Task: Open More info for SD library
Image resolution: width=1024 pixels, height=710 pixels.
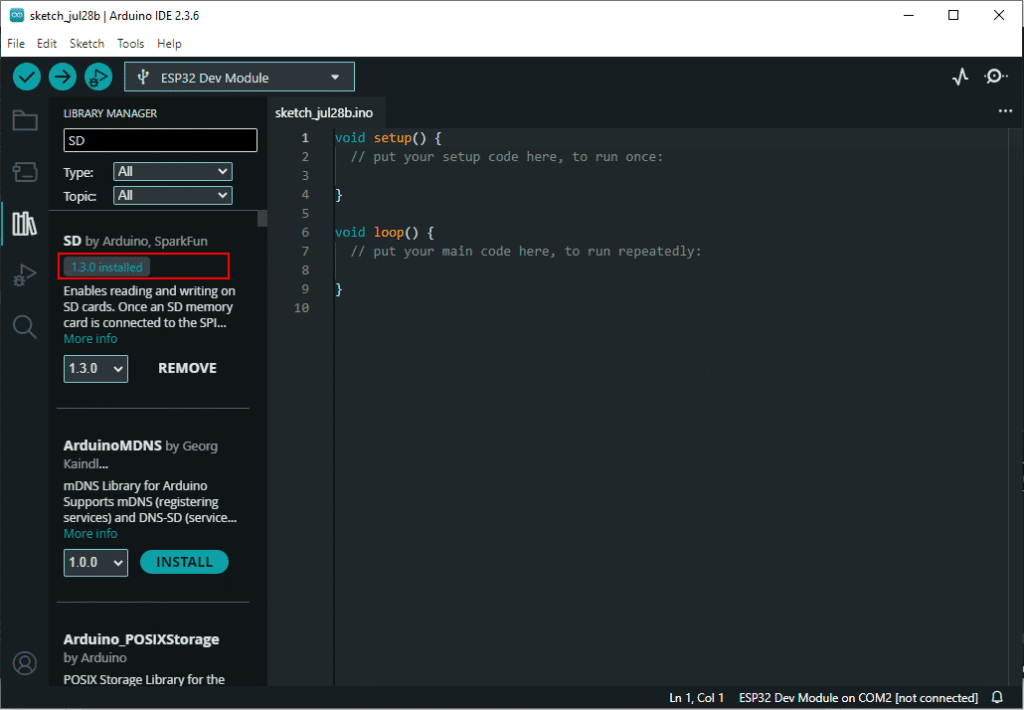Action: tap(90, 338)
